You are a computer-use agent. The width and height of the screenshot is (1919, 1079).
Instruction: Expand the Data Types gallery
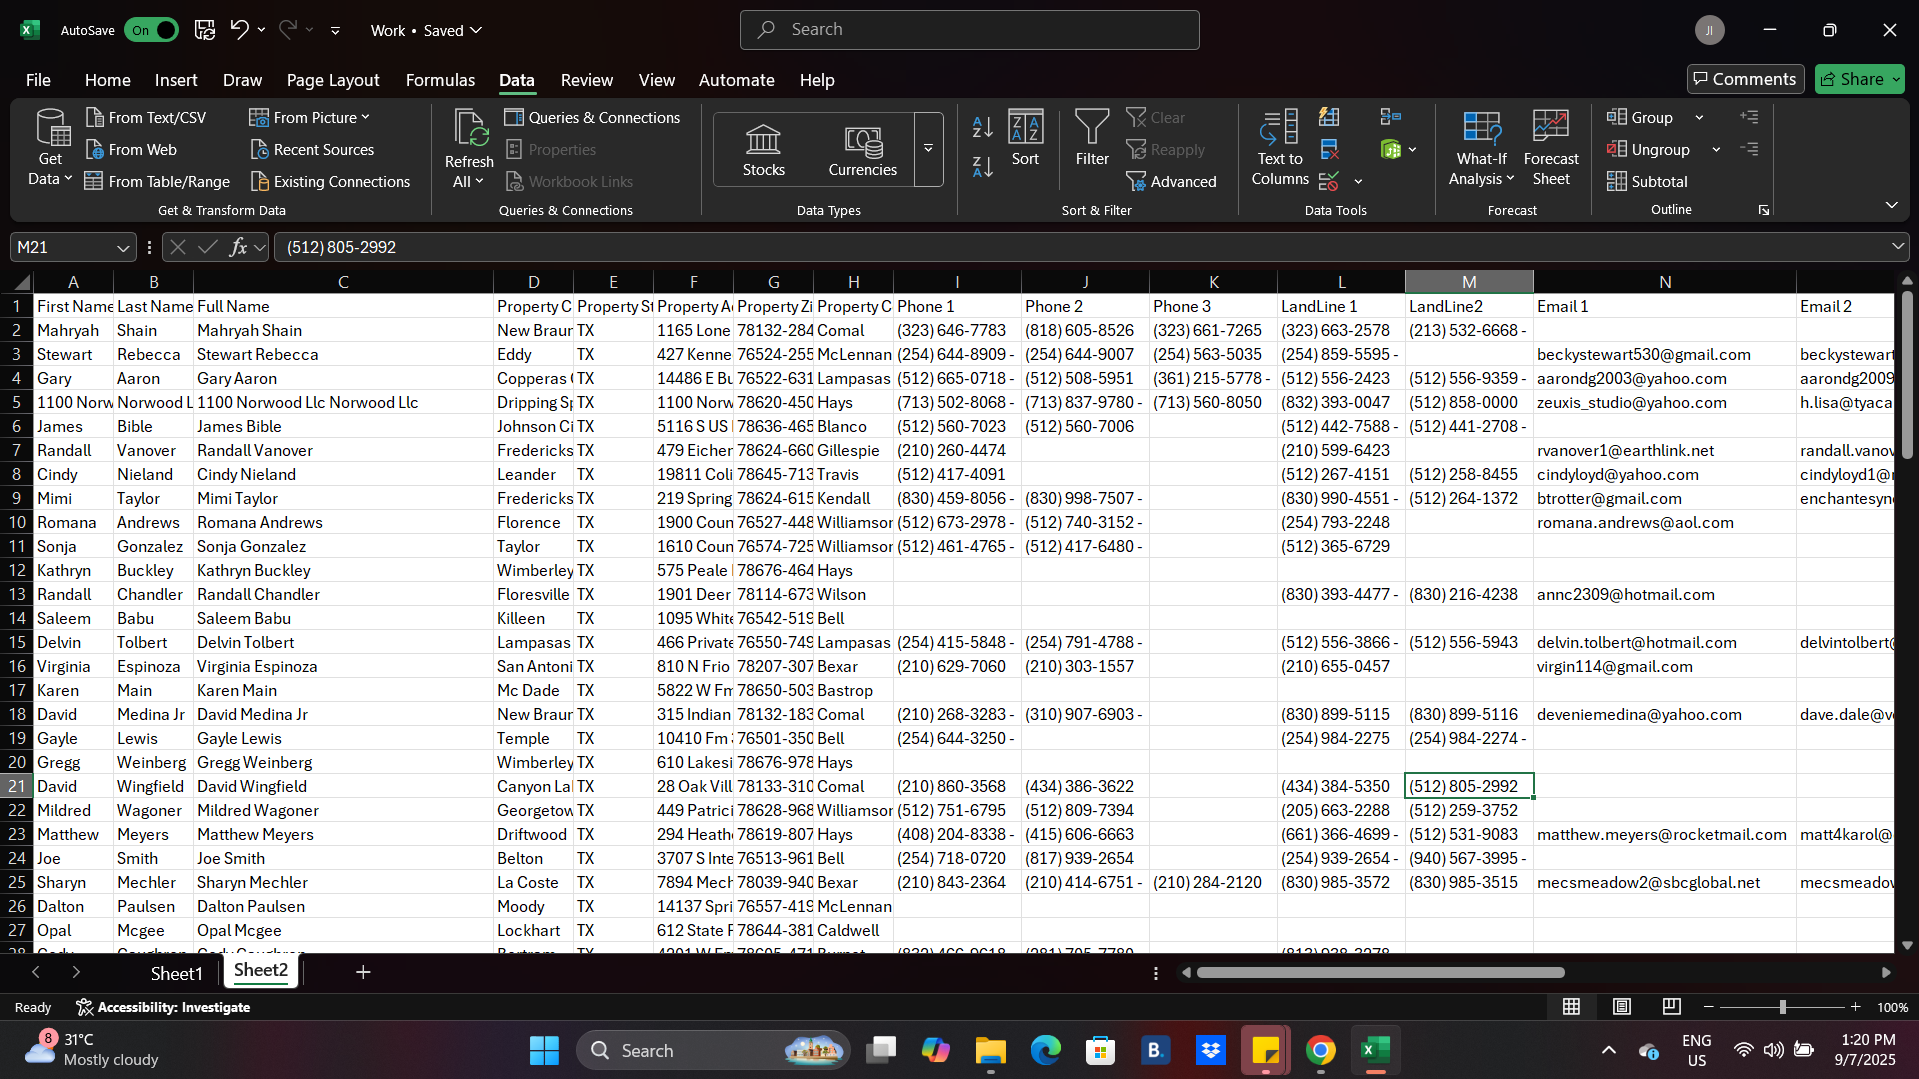click(928, 150)
